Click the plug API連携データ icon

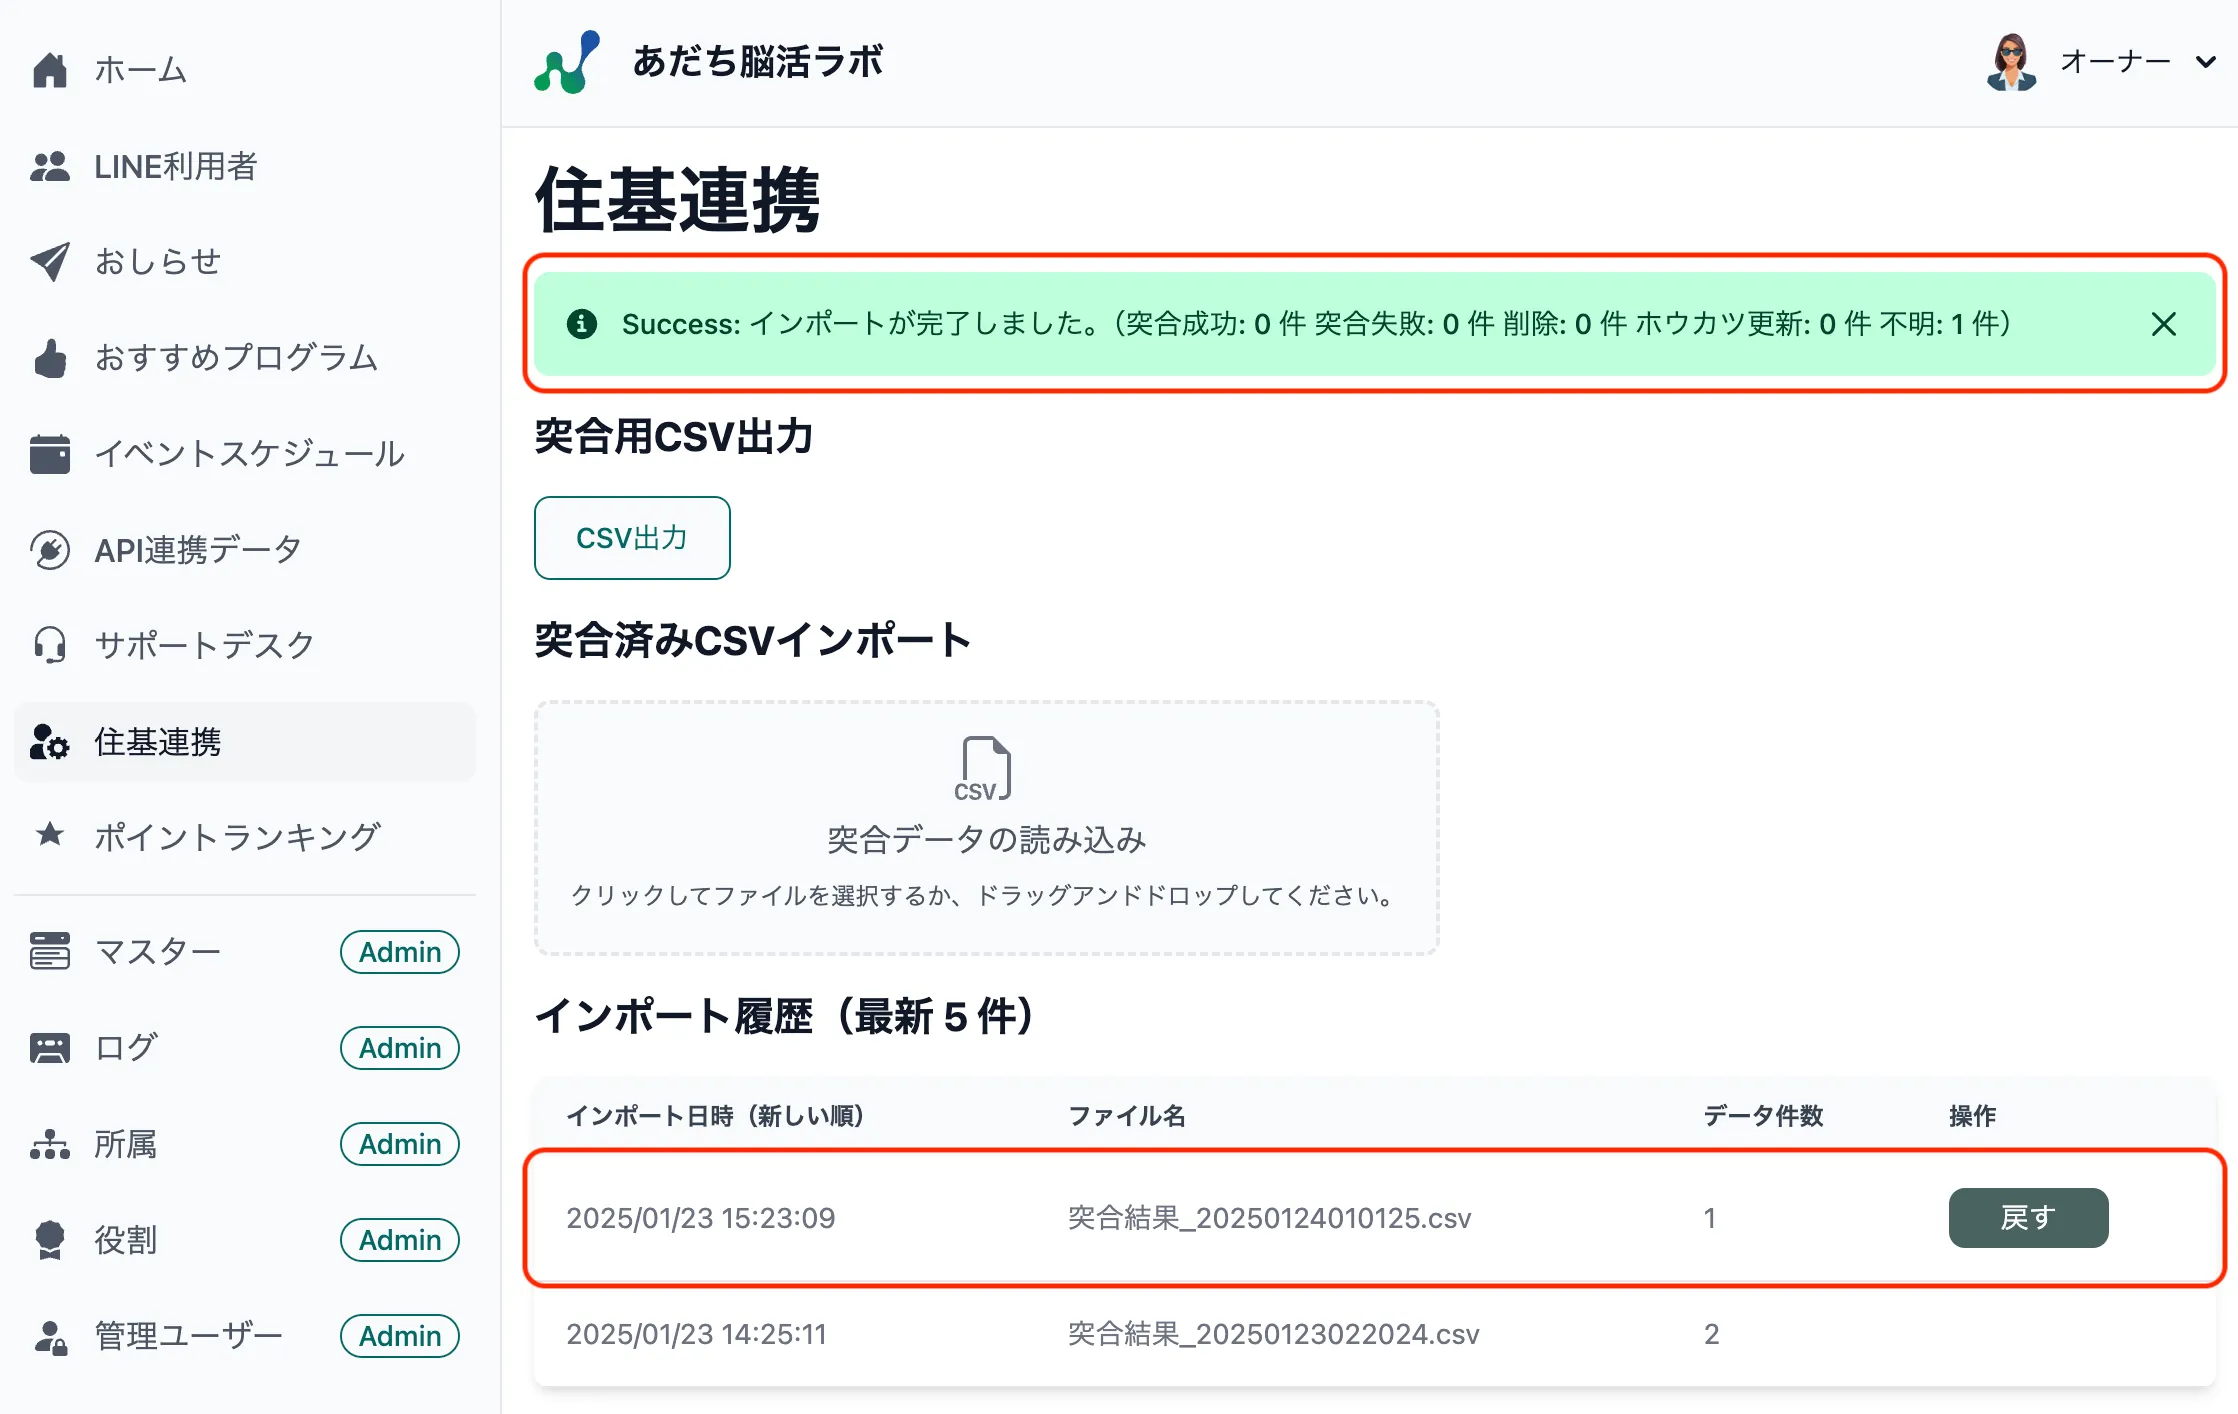click(x=50, y=550)
